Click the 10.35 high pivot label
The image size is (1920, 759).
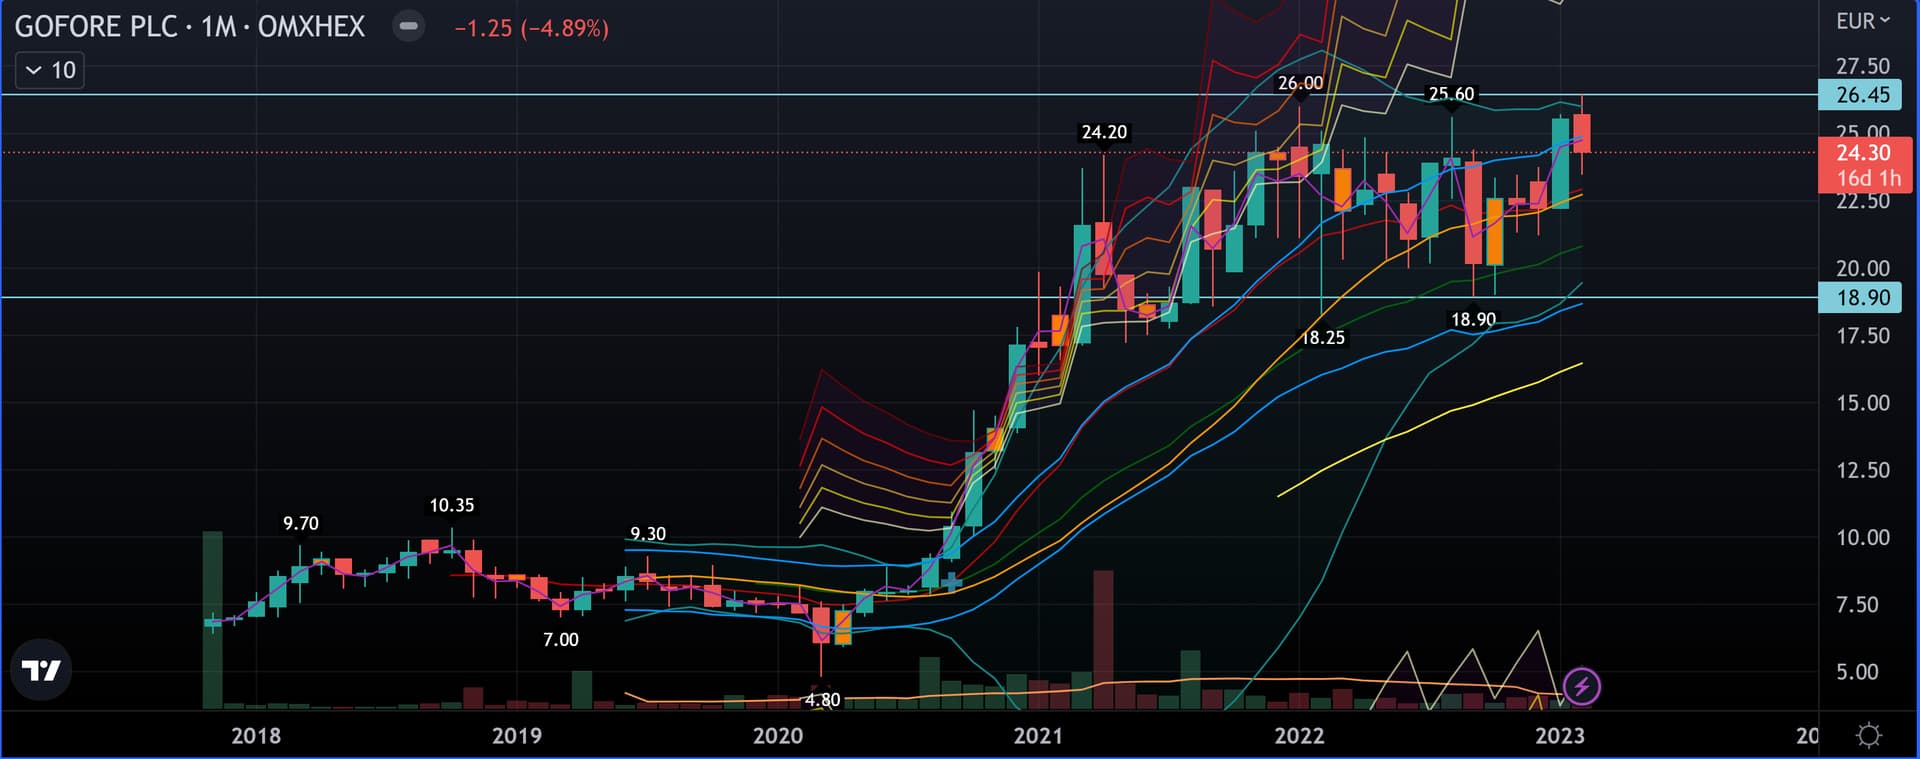[451, 505]
